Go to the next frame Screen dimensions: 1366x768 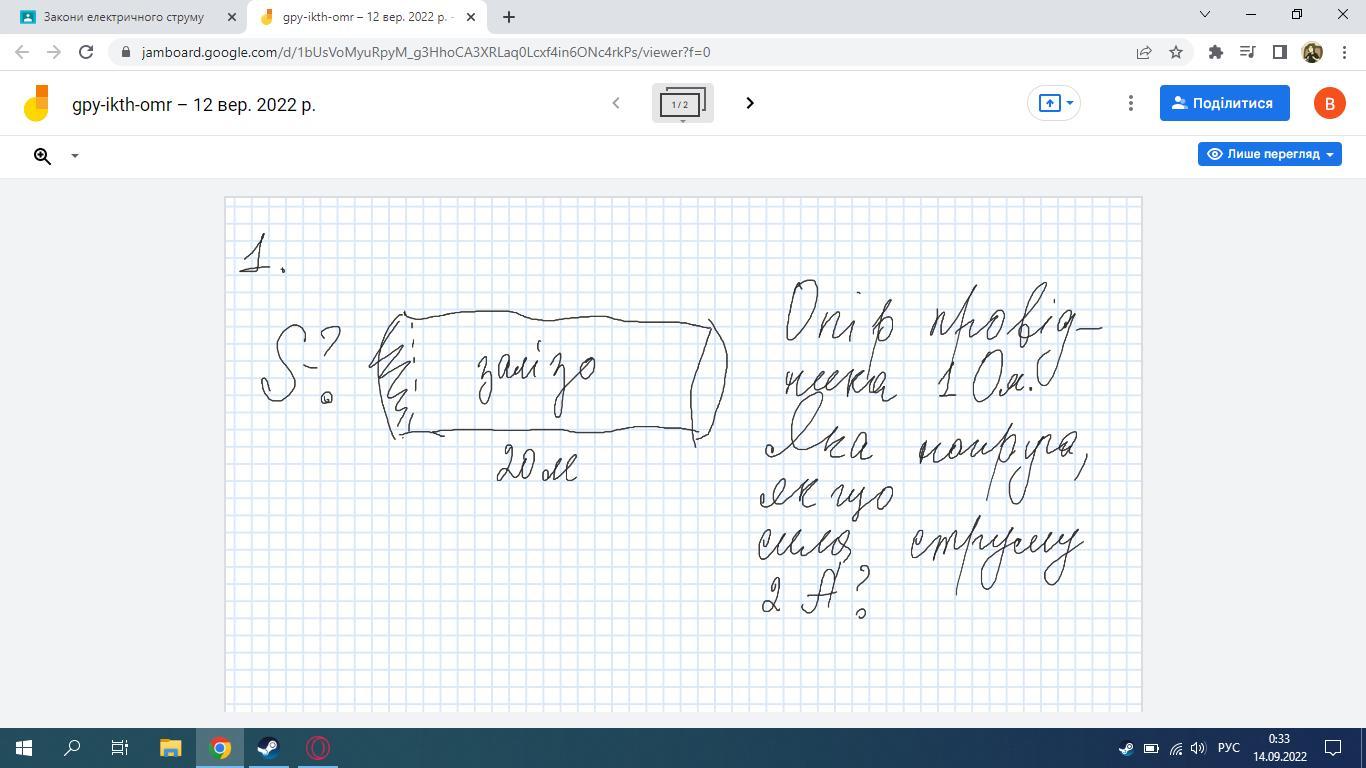pyautogui.click(x=750, y=103)
